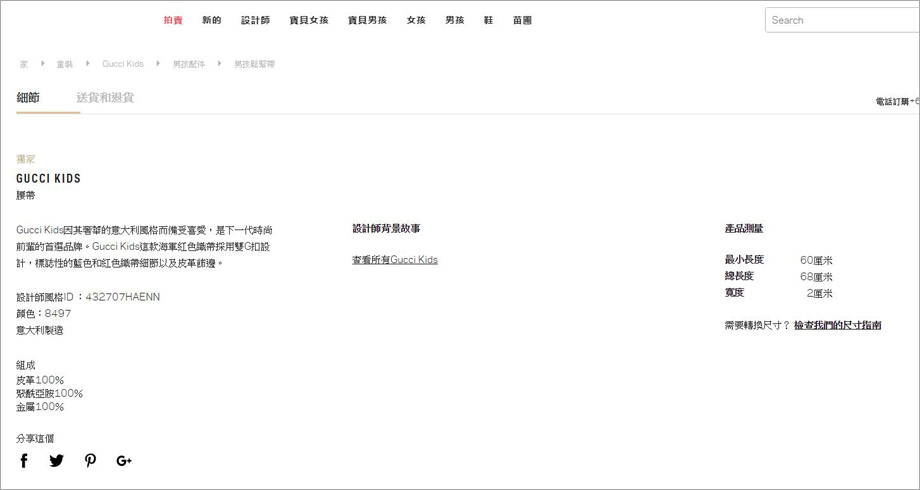Go to 男孩配件 breadcrumb
920x490 pixels.
pyautogui.click(x=189, y=64)
